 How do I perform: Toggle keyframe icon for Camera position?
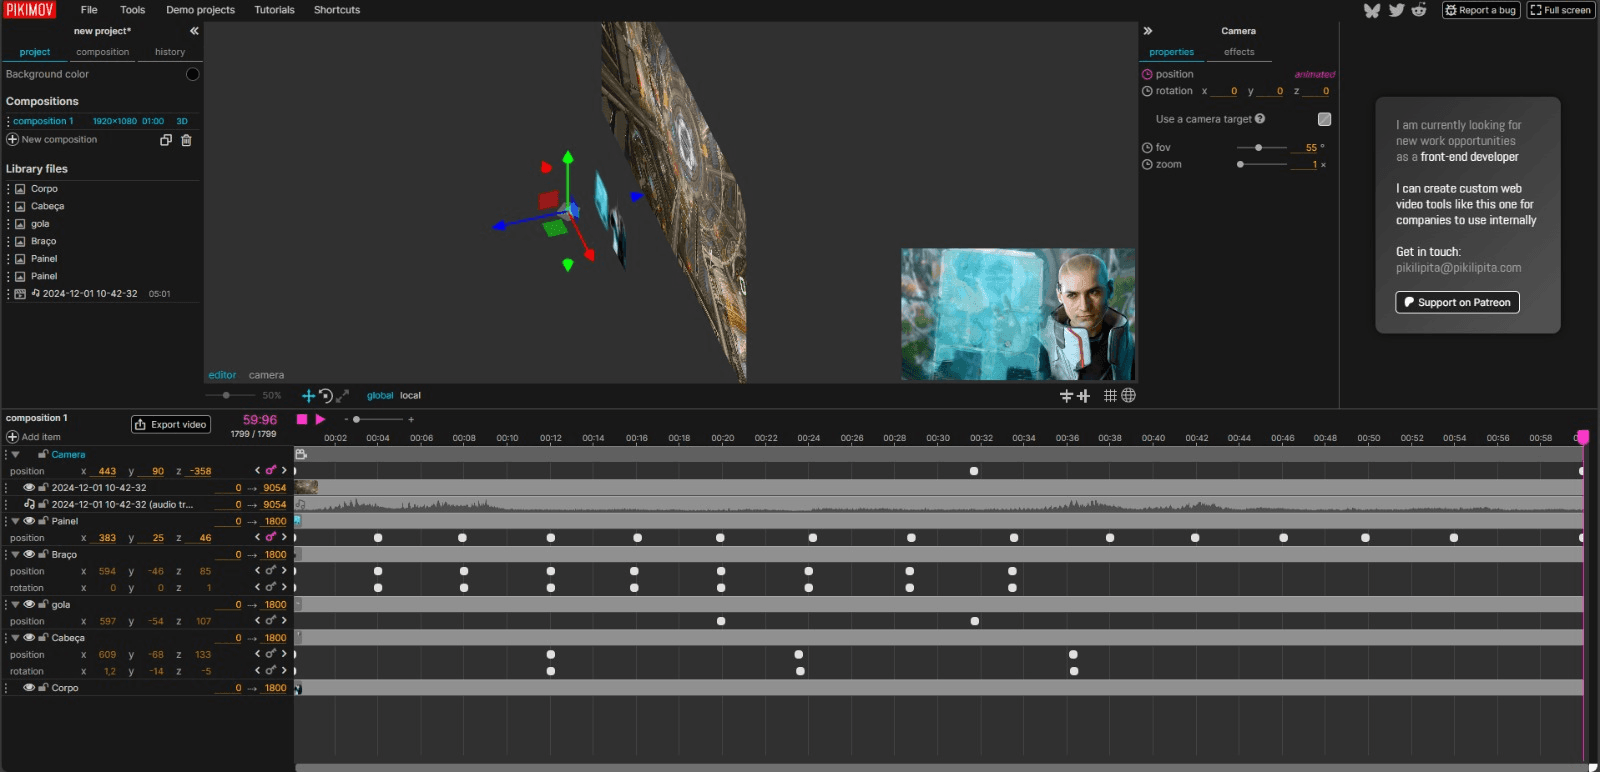point(270,471)
